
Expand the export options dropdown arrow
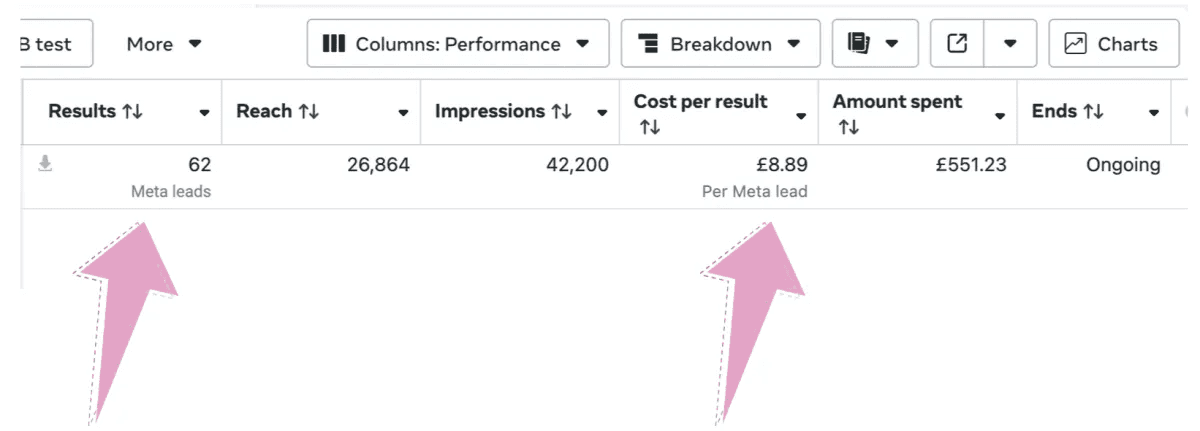(1010, 44)
